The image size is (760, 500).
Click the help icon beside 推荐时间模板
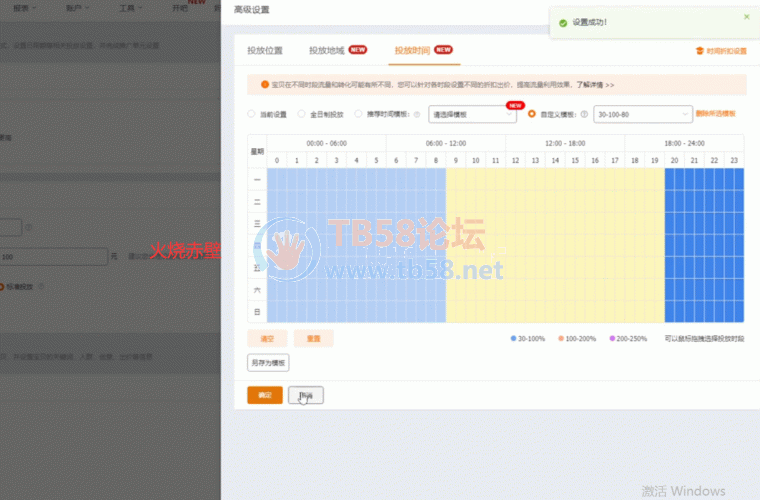[416, 114]
